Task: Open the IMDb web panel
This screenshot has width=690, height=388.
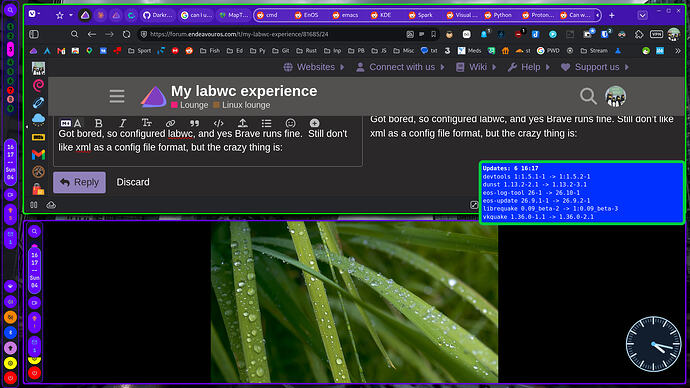Action: [x=38, y=137]
